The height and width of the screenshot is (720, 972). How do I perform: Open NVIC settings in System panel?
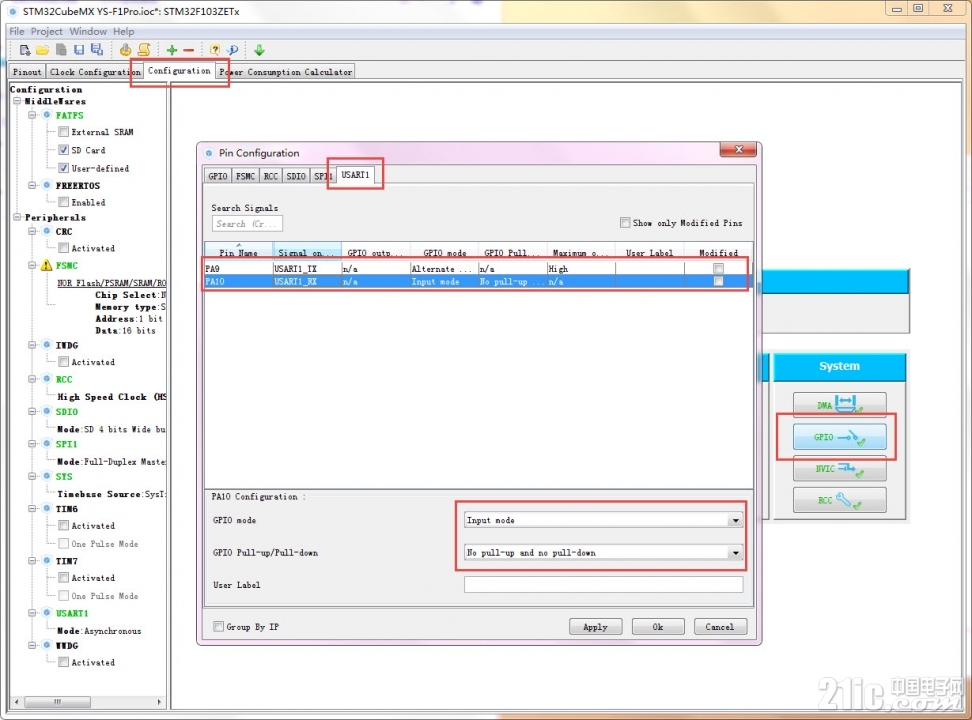[839, 469]
